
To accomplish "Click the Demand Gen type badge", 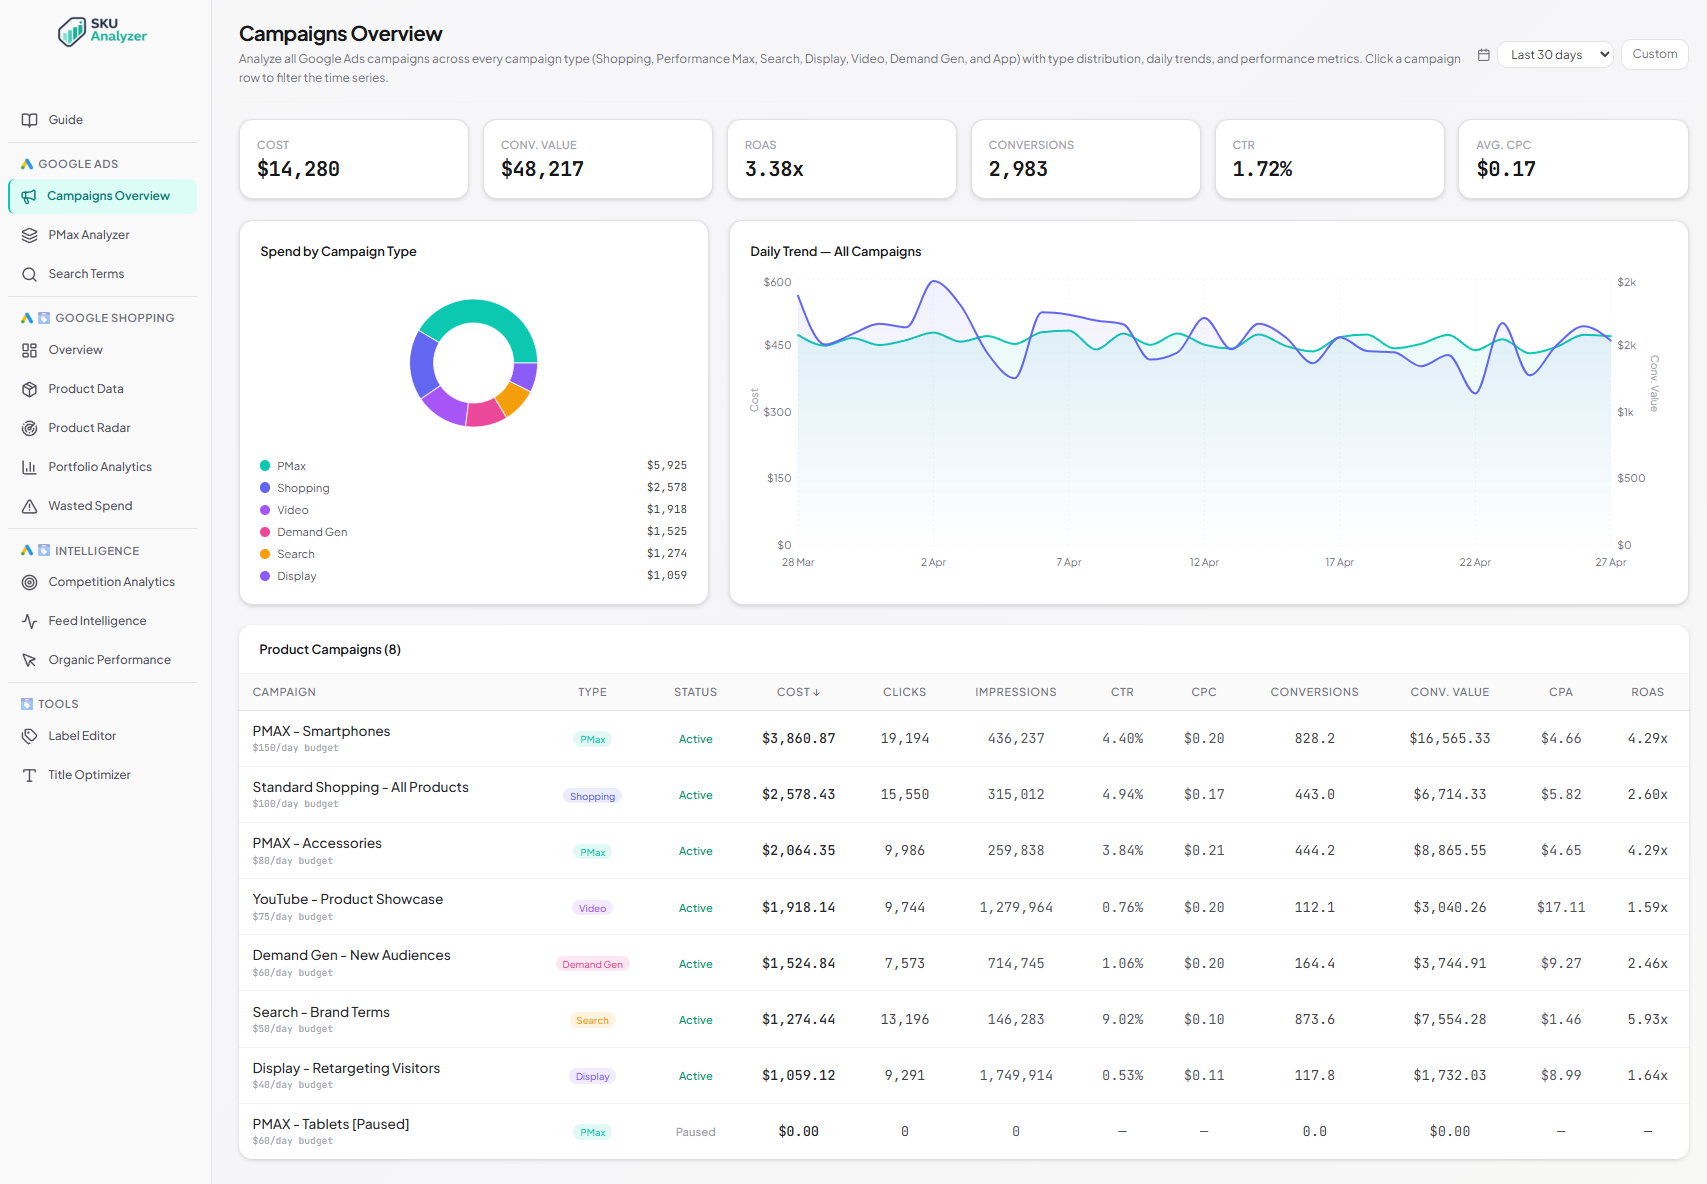I will pos(592,964).
